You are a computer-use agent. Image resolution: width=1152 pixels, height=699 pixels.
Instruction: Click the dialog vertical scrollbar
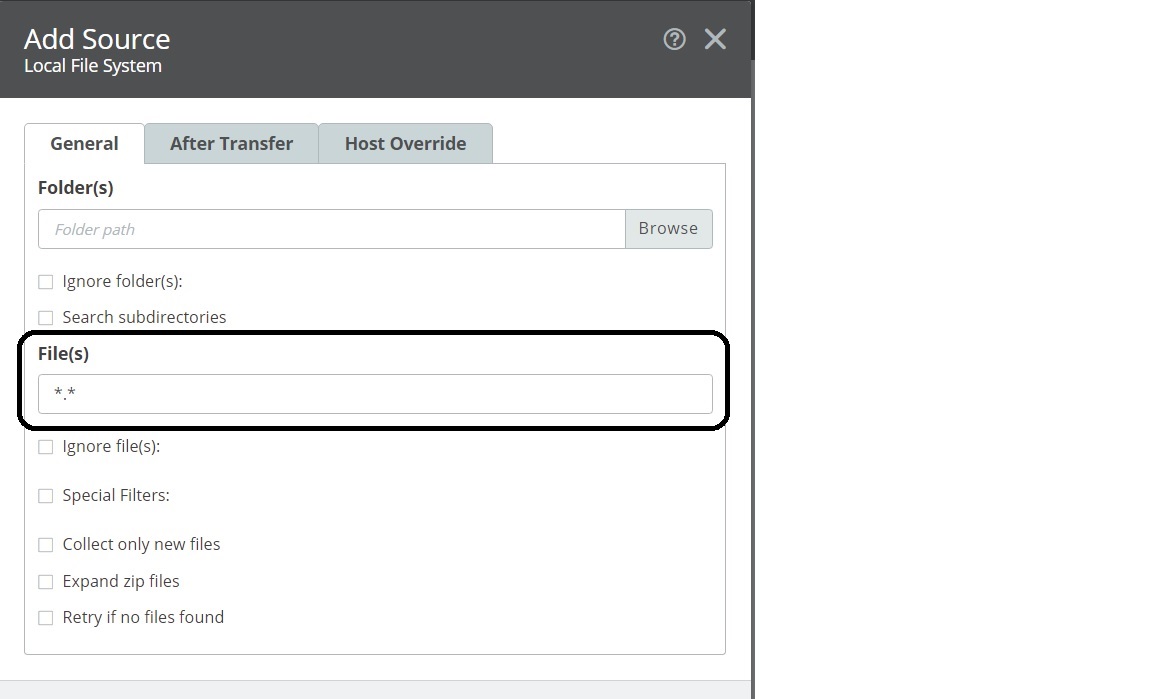[753, 379]
